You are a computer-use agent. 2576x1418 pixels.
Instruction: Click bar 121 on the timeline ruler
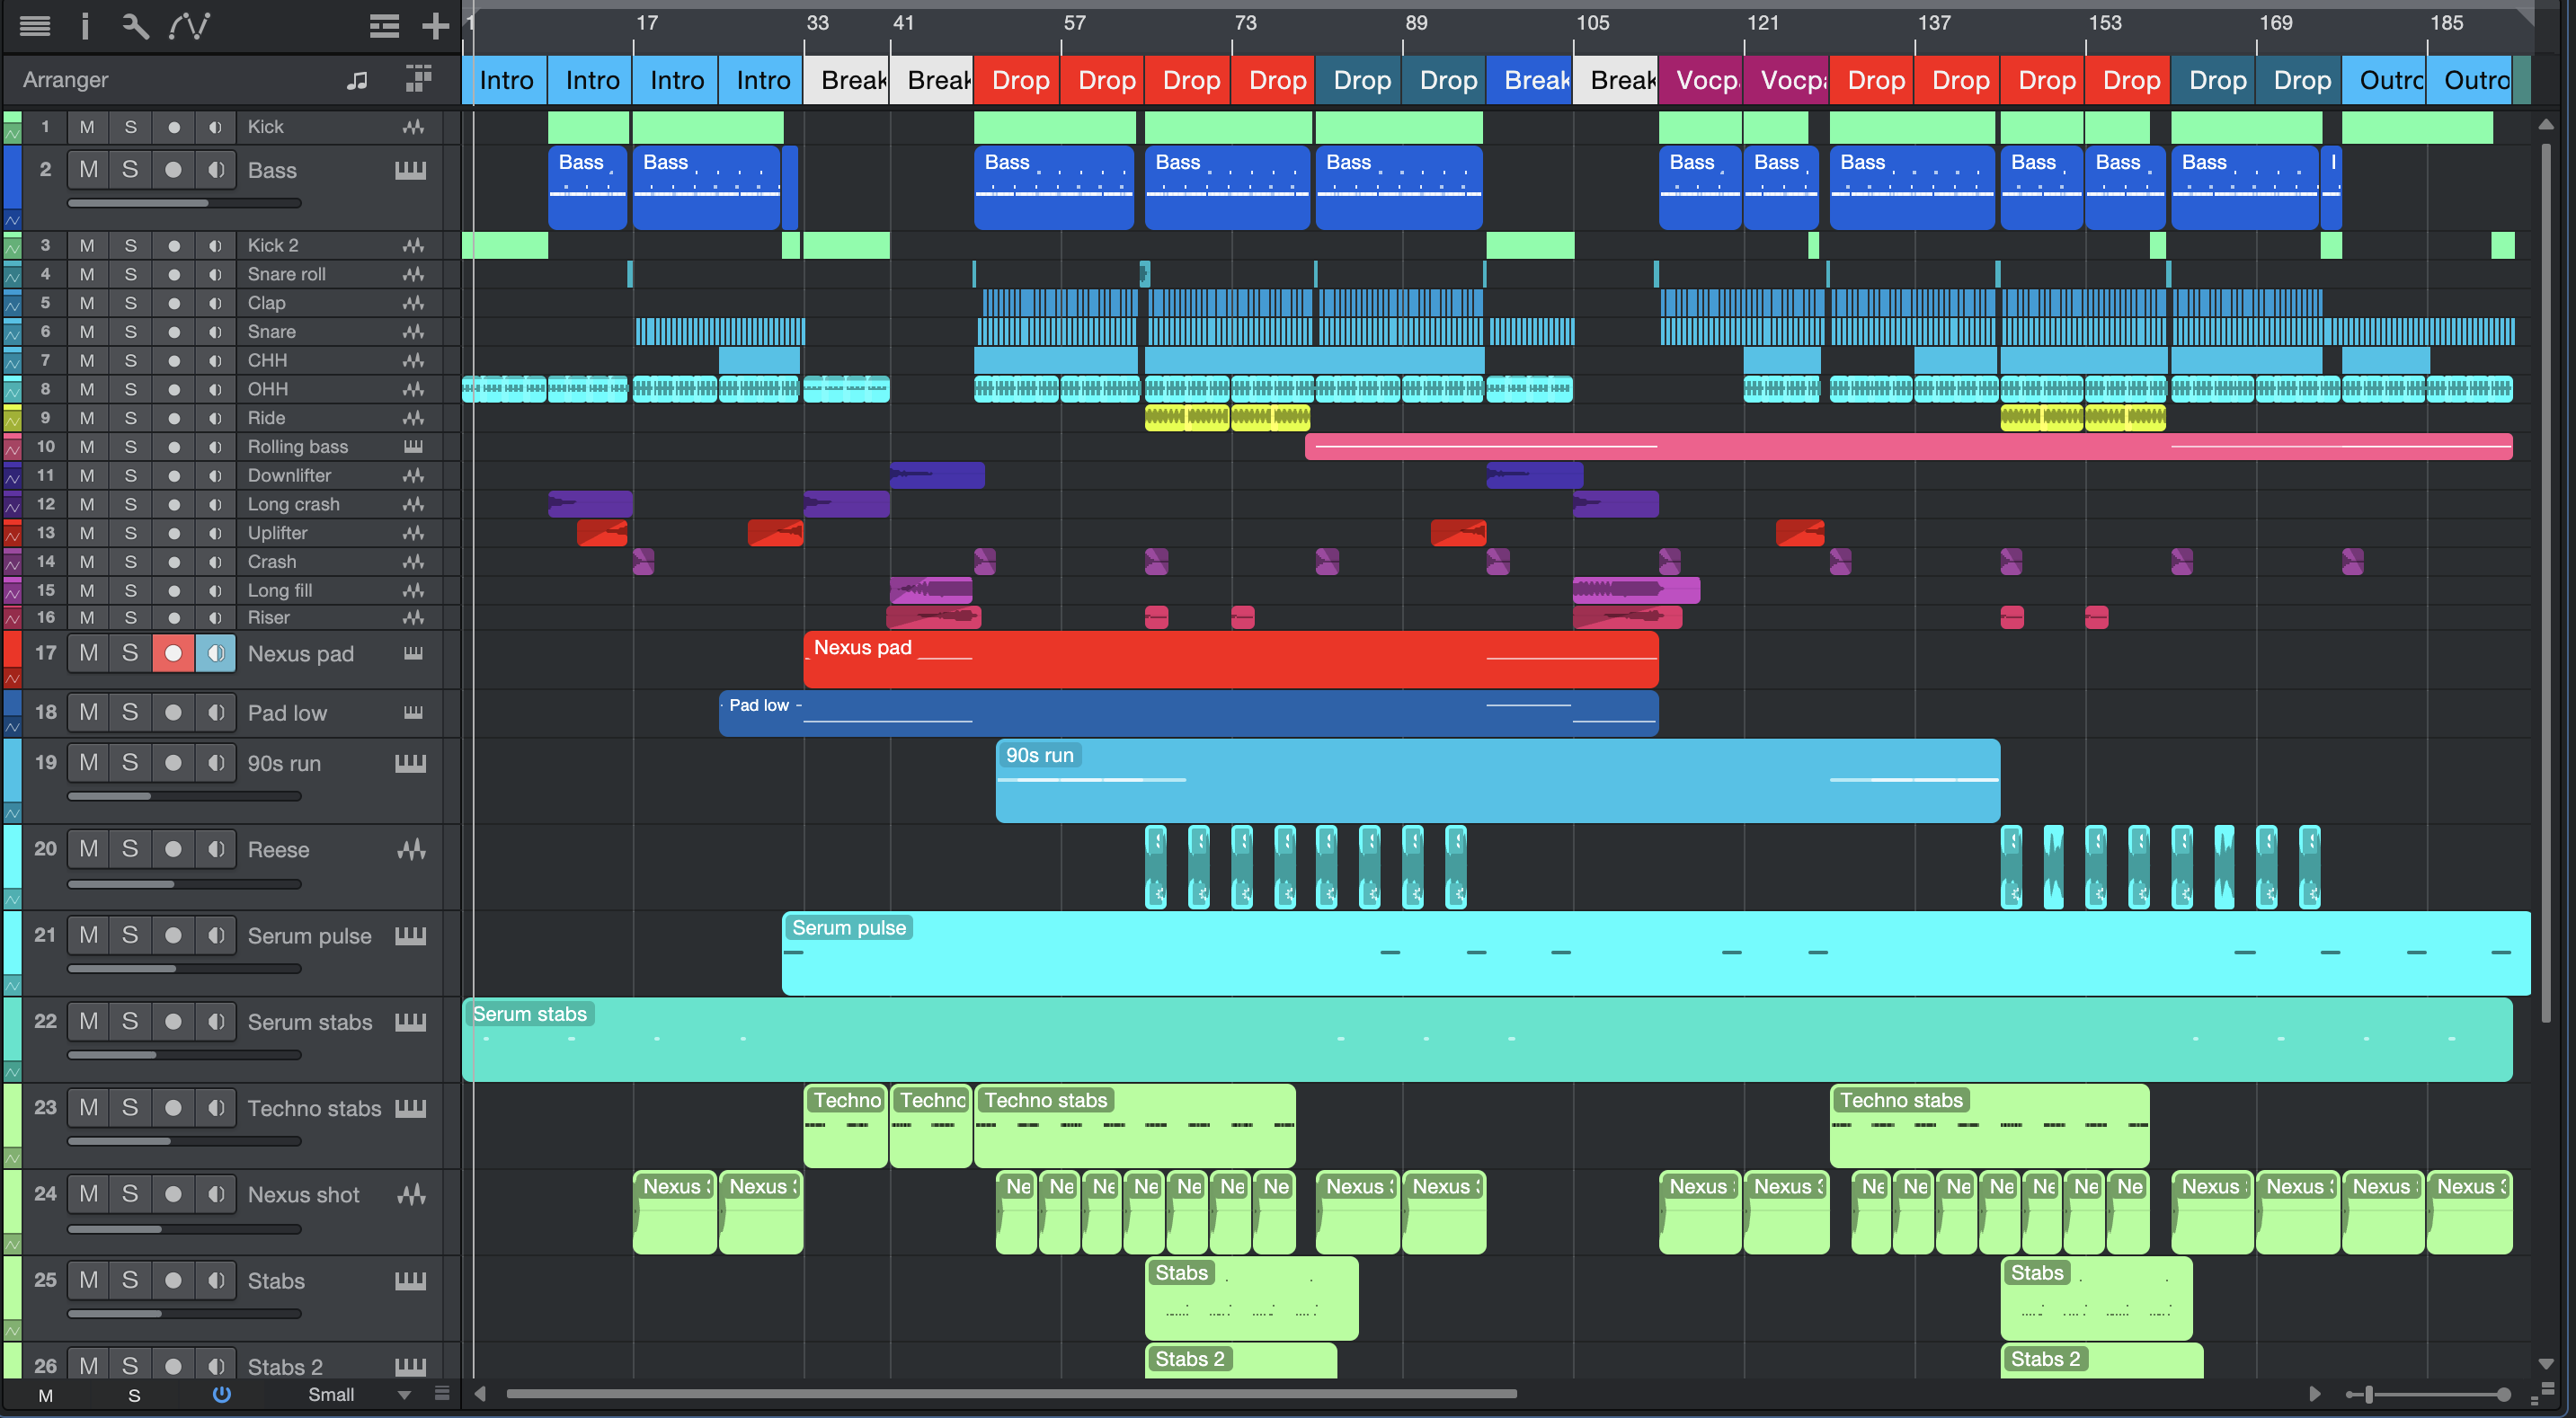[1762, 23]
